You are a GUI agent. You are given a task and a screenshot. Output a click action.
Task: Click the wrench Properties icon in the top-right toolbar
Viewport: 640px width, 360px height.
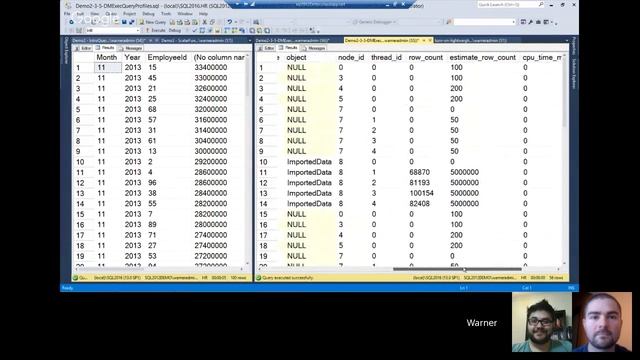(531, 22)
